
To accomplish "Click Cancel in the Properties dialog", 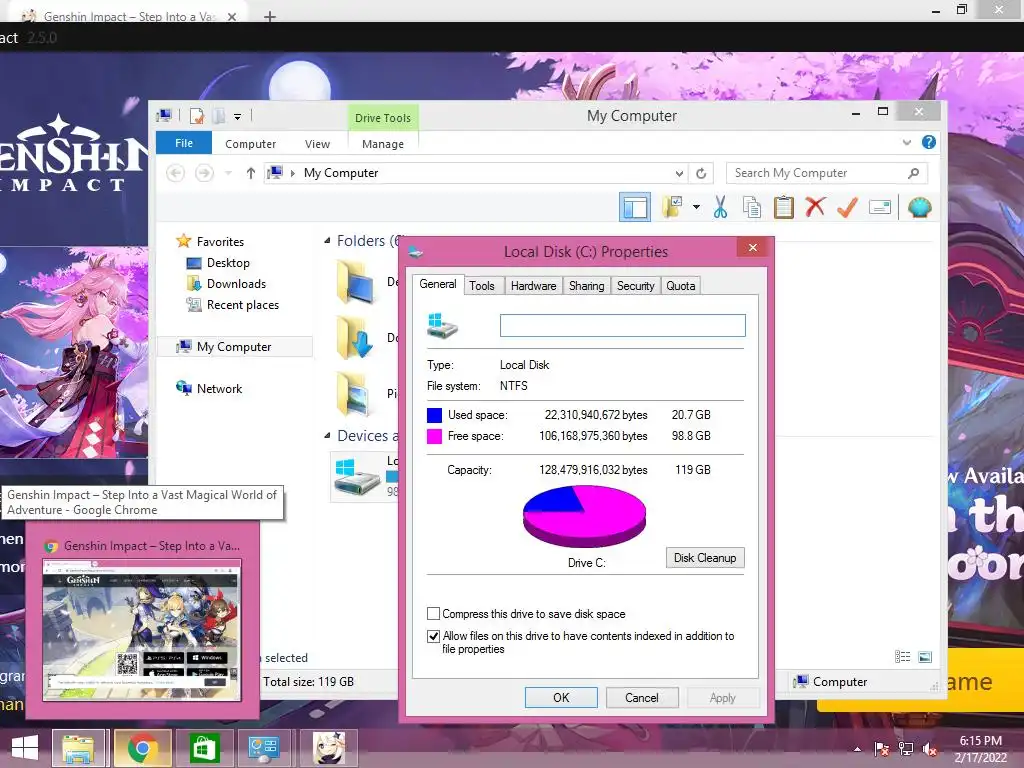I will click(x=642, y=697).
